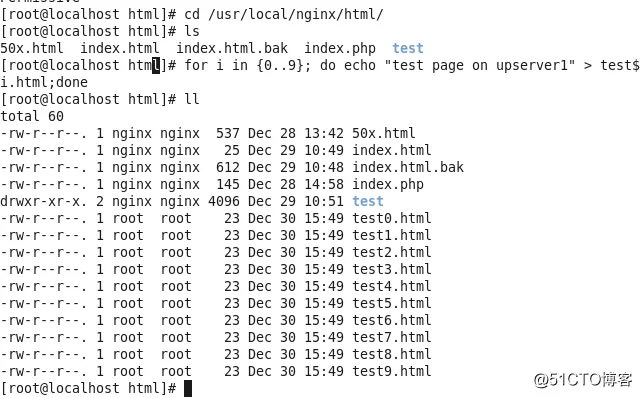Click the drwxr-xr-x. permissions string
The height and width of the screenshot is (398, 642).
click(43, 201)
